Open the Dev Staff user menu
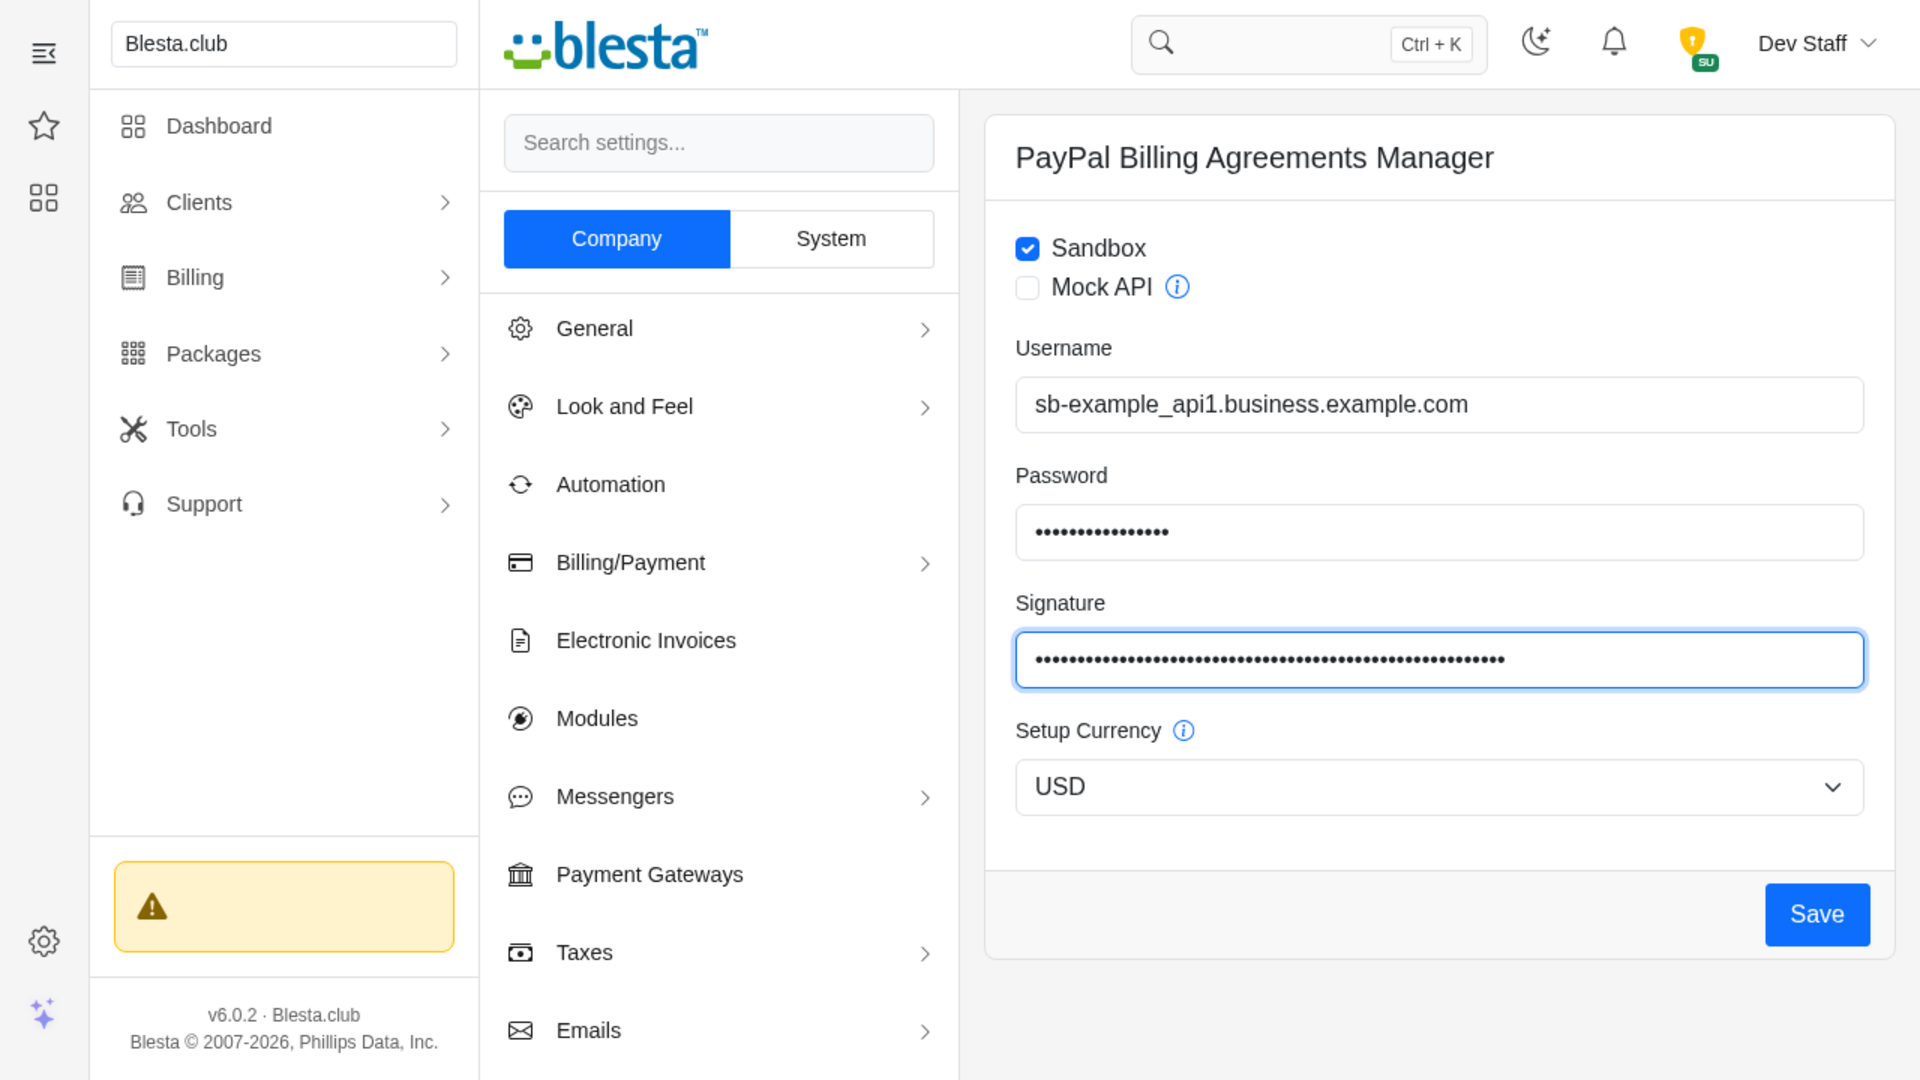Viewport: 1920px width, 1080px height. coord(1817,44)
